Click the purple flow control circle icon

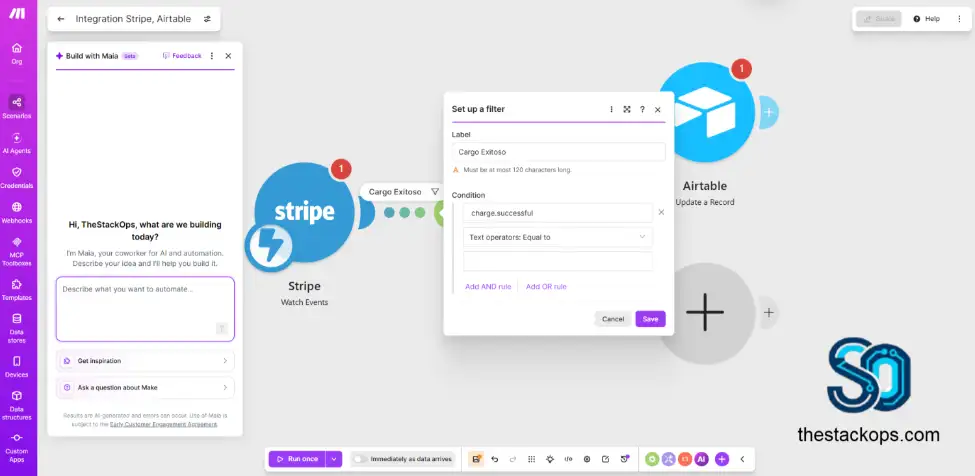668,459
